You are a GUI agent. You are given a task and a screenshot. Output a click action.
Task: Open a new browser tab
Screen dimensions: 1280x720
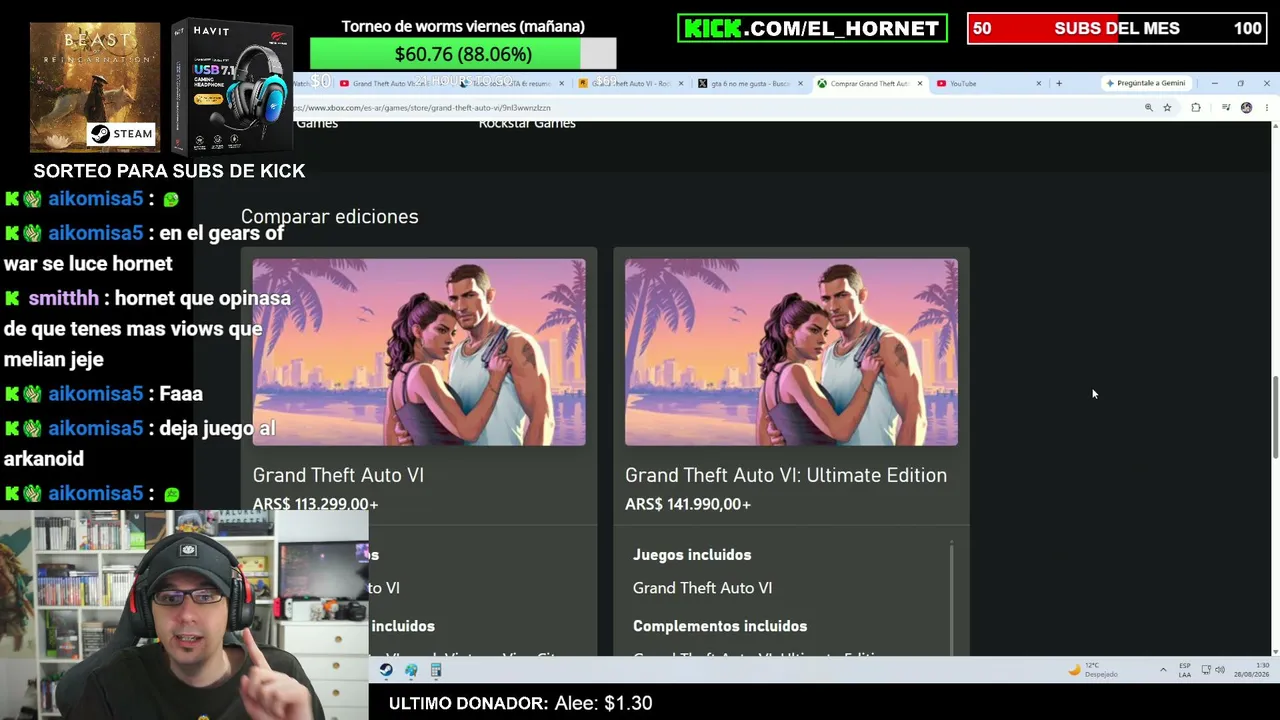(1059, 83)
